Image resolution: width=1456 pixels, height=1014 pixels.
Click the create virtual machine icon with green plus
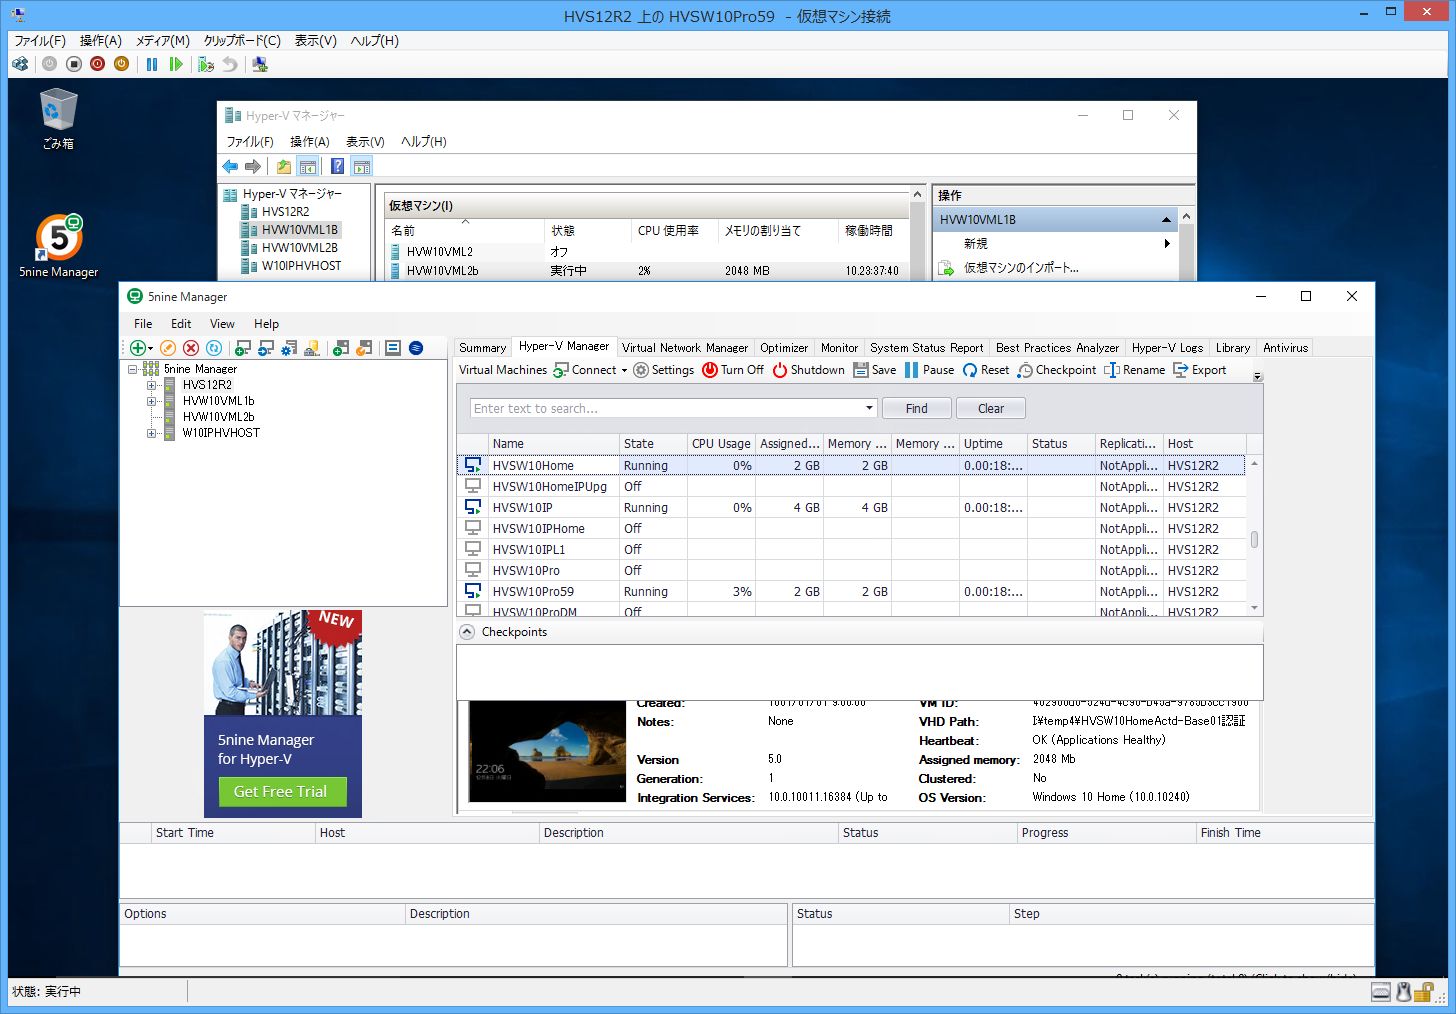pyautogui.click(x=242, y=348)
